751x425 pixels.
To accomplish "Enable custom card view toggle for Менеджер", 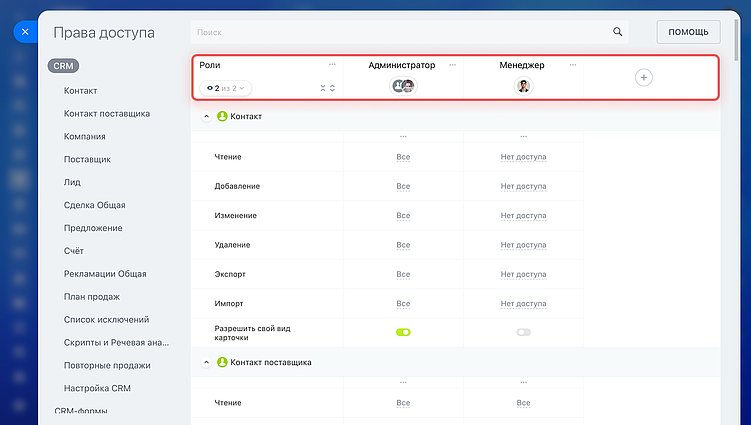I will click(523, 332).
